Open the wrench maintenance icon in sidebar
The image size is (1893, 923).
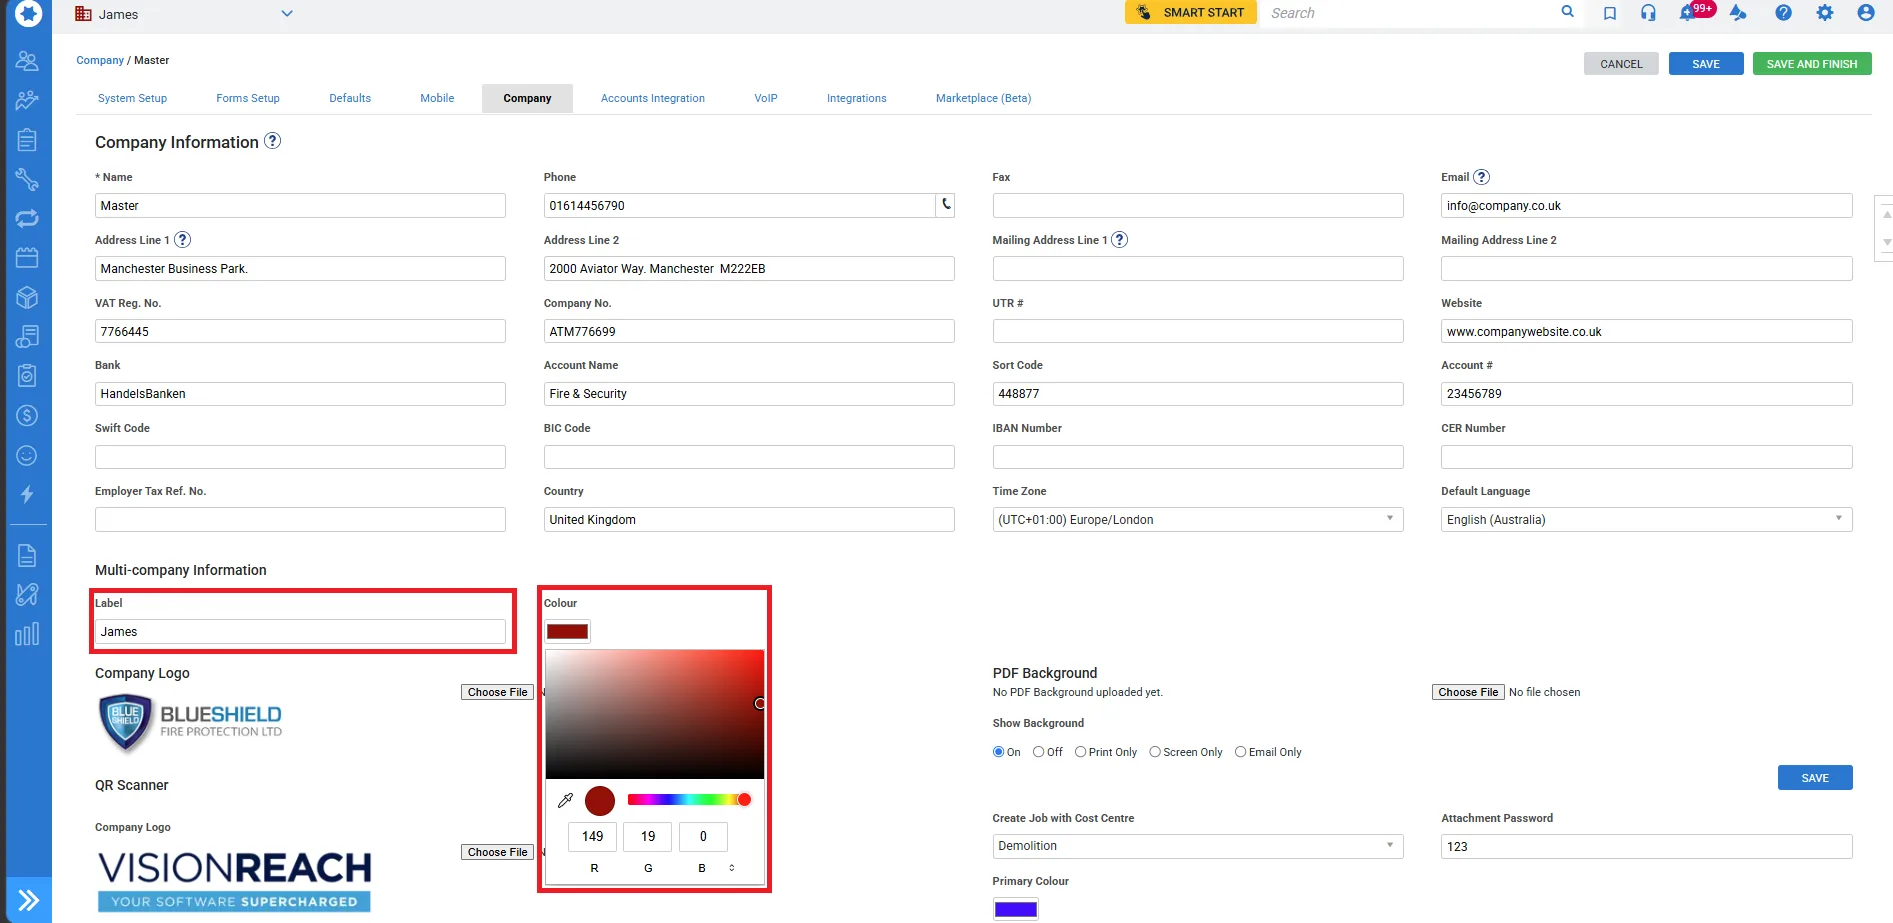point(27,179)
